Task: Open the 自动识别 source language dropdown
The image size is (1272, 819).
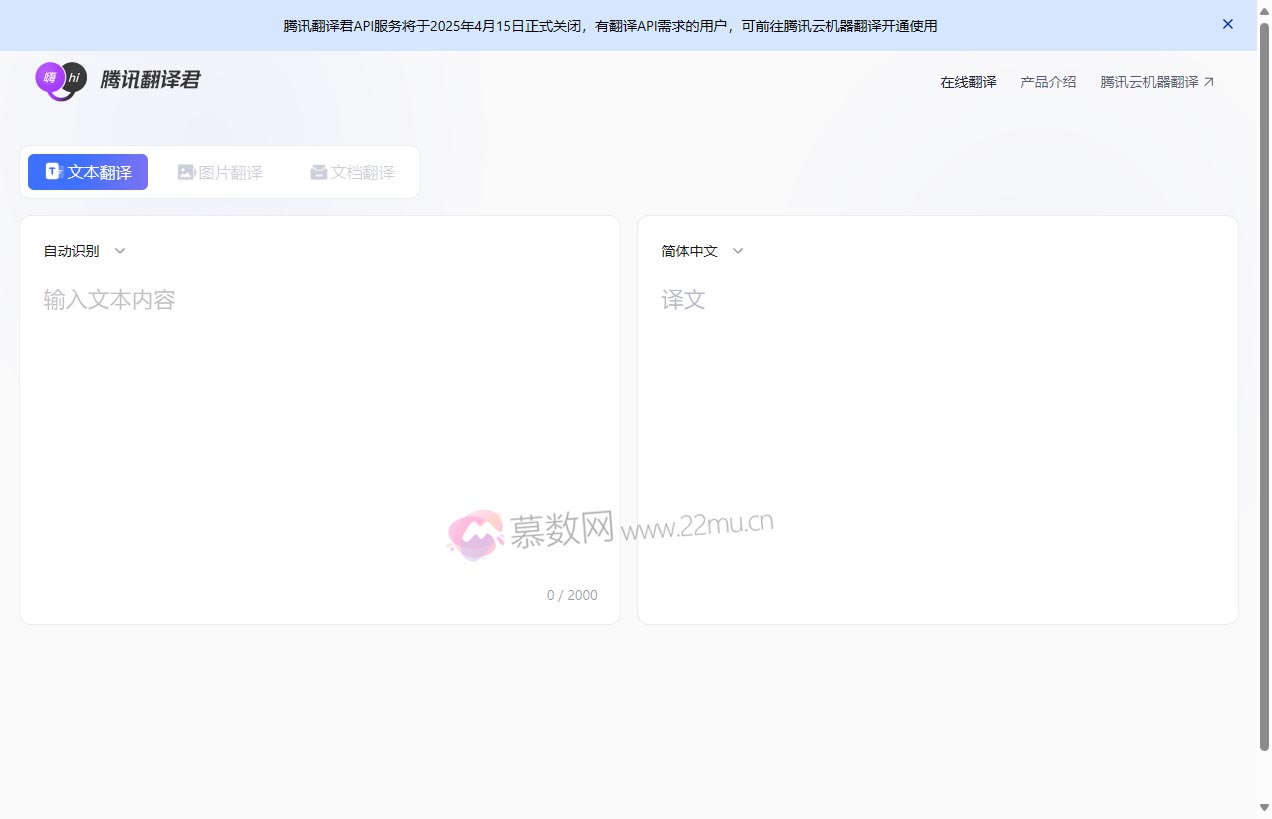Action: point(70,251)
